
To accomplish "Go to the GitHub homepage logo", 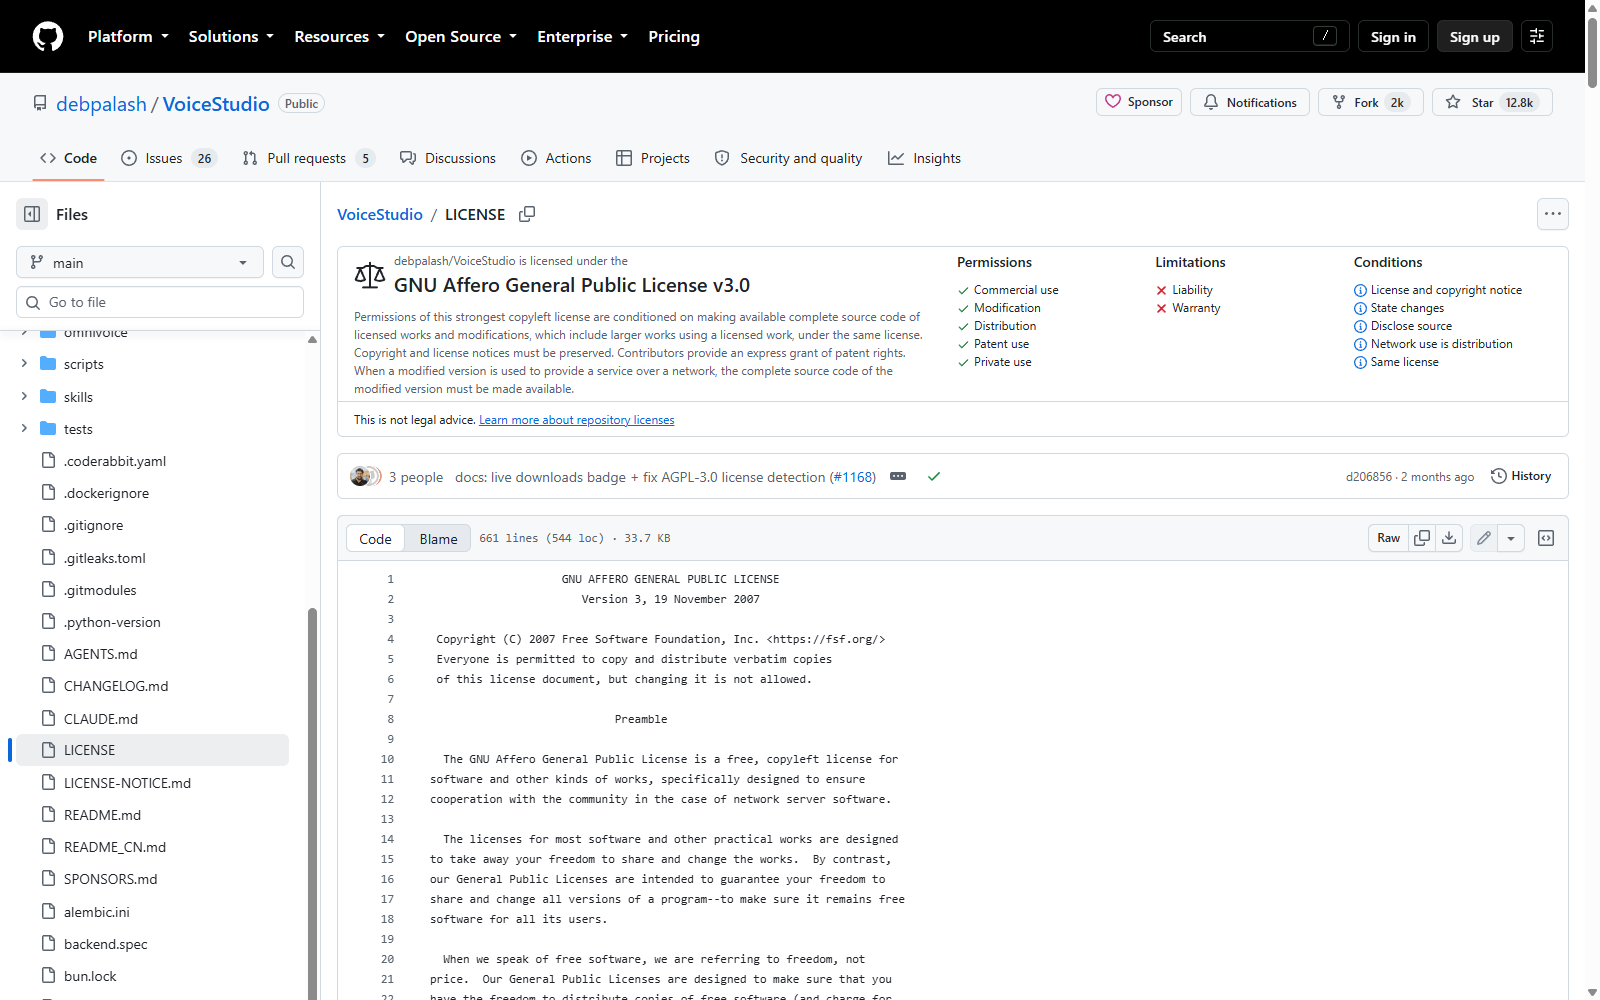I will click(48, 37).
